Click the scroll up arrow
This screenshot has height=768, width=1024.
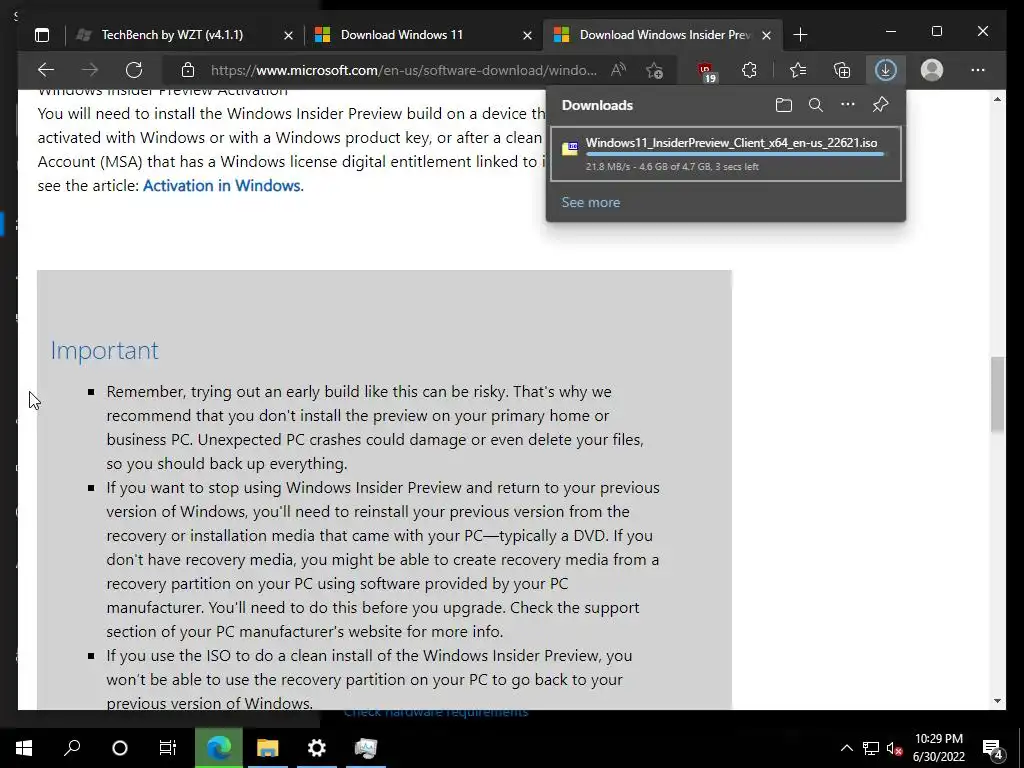(x=997, y=99)
